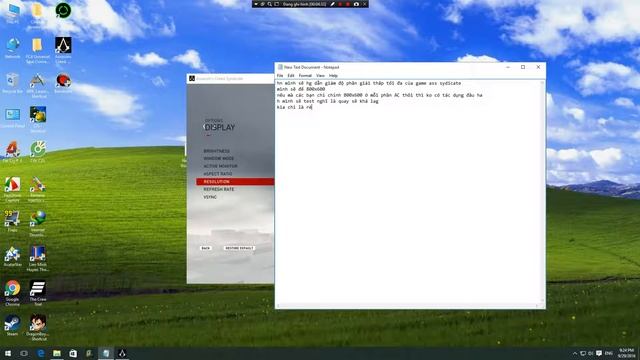Image resolution: width=640 pixels, height=360 pixels.
Task: Open Notepad Help menu
Action: coord(333,76)
